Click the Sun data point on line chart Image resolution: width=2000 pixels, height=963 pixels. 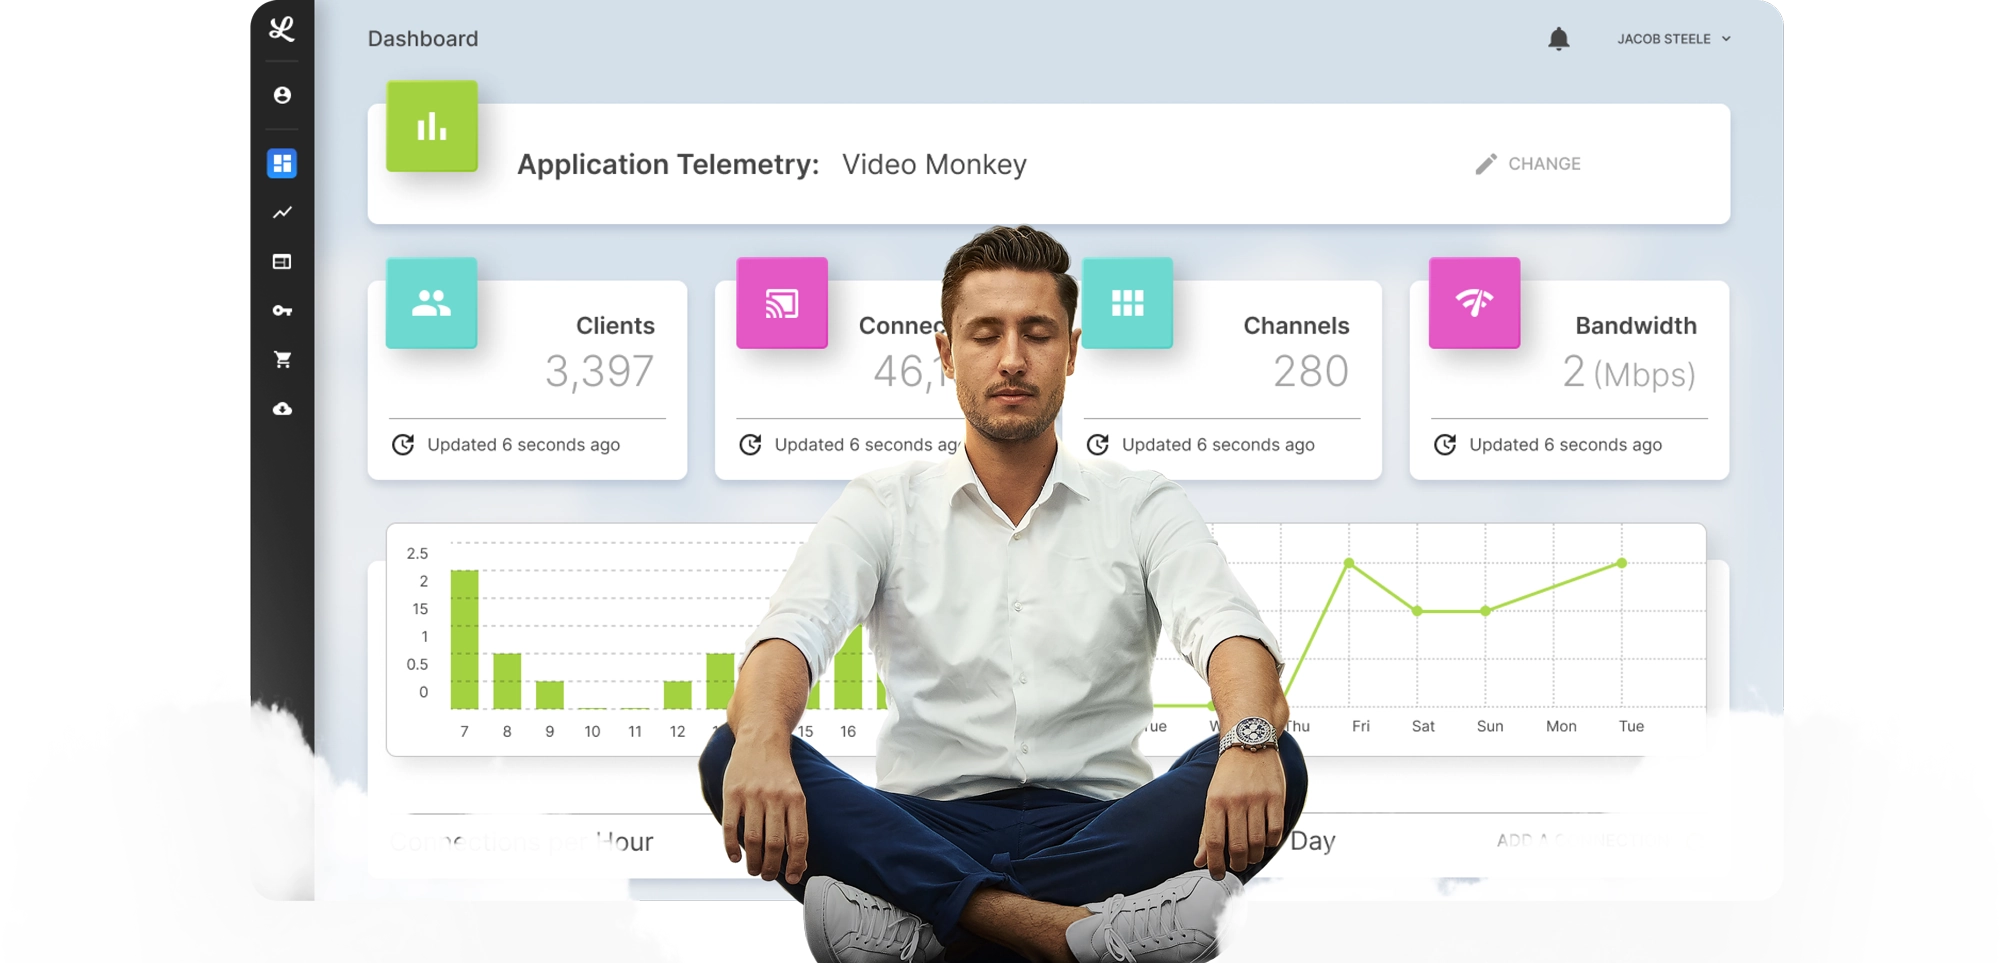[1485, 611]
